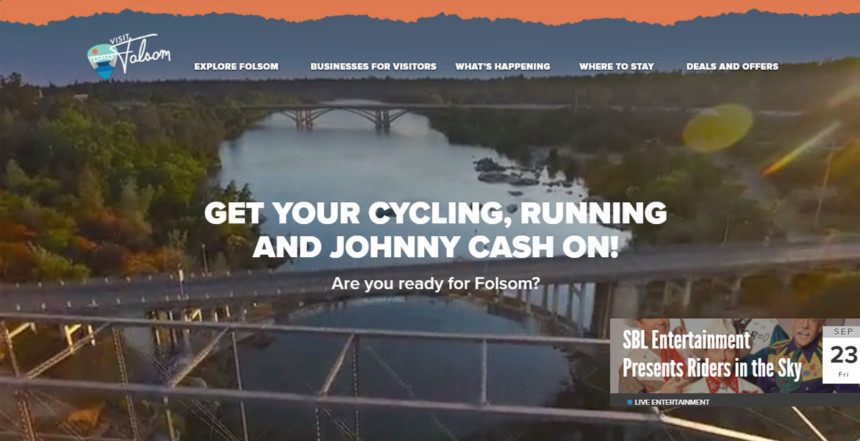Click the 'Are you ready for Folsom?' tagline
Image resolution: width=860 pixels, height=441 pixels.
pos(435,284)
